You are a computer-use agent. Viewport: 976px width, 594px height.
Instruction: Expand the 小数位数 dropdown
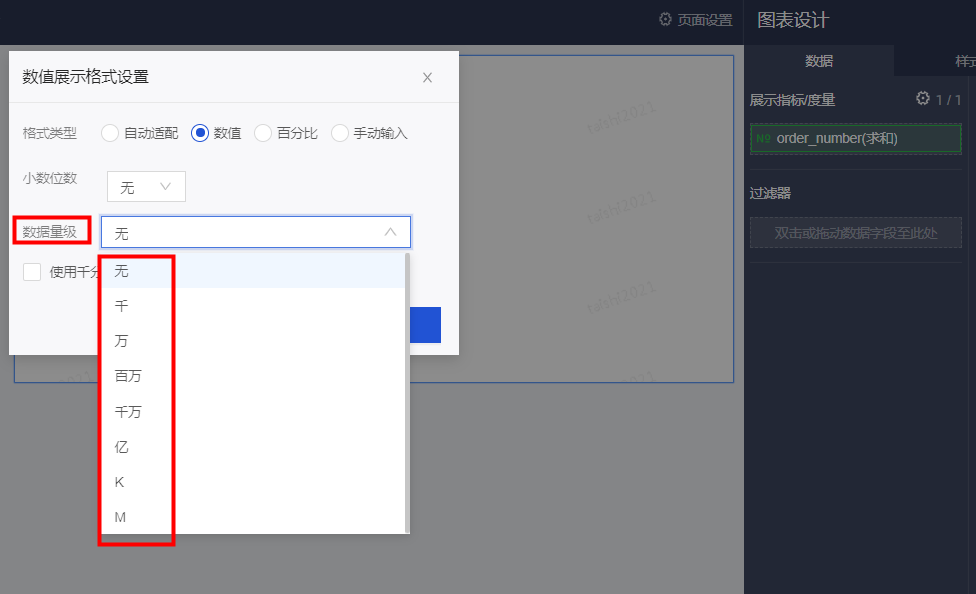point(146,187)
